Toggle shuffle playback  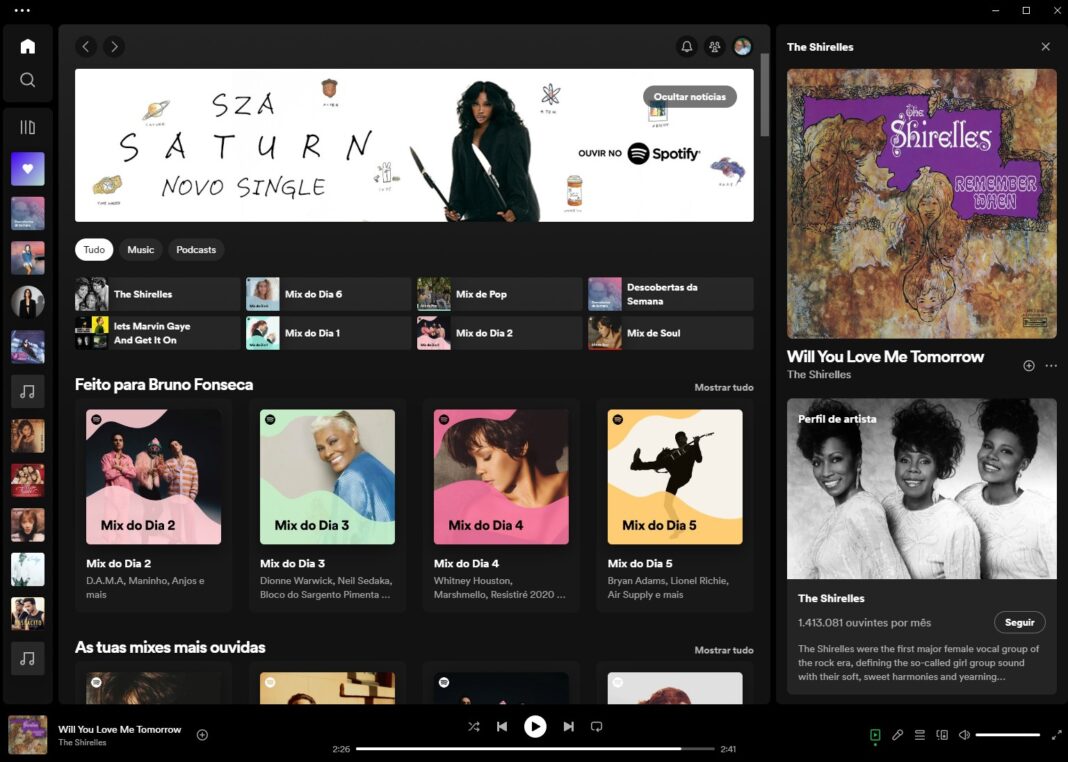474,727
